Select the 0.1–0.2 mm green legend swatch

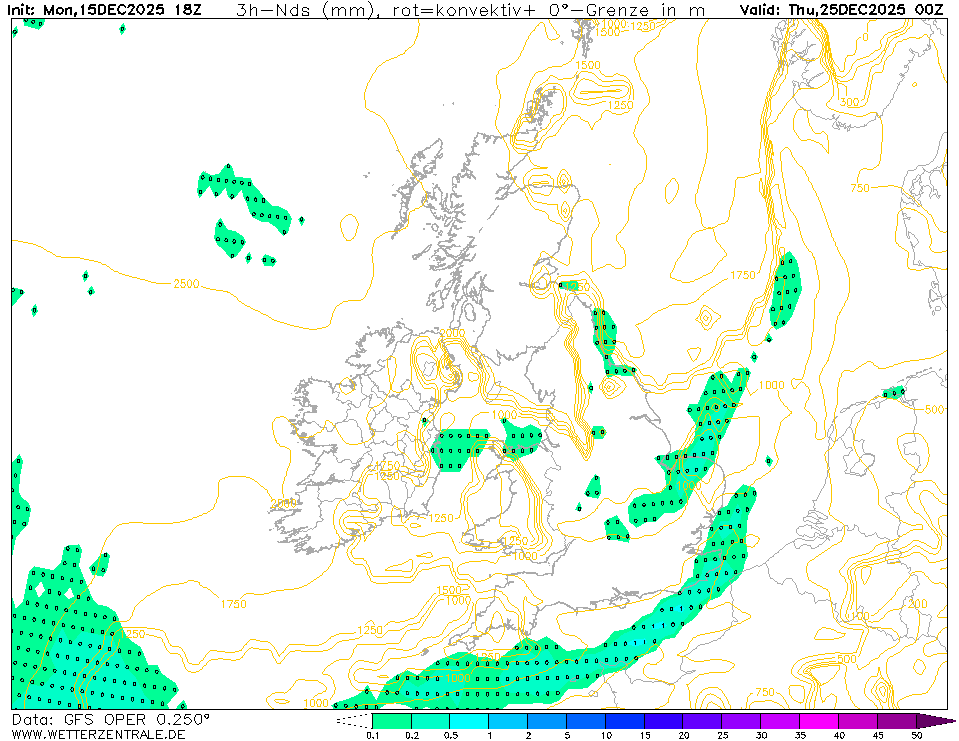pos(391,720)
